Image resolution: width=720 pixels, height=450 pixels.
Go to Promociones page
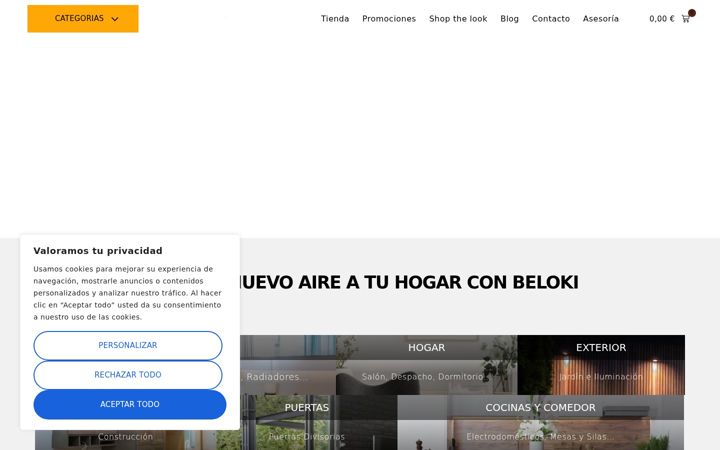(389, 19)
